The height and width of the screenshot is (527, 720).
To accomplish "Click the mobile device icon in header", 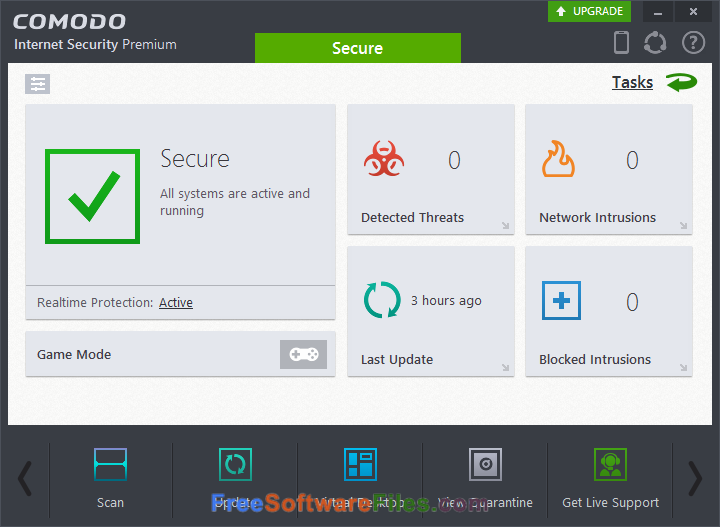I will pyautogui.click(x=621, y=43).
